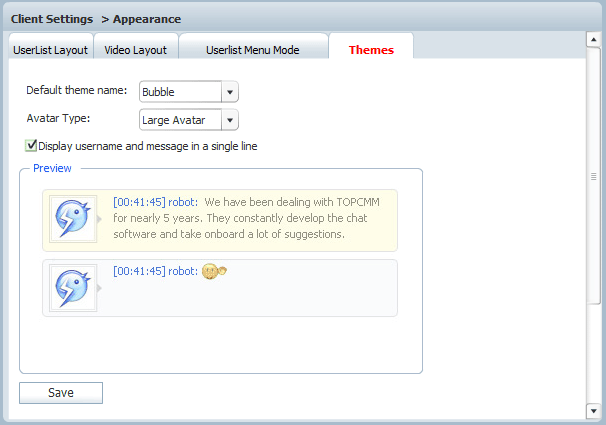This screenshot has height=425, width=606.
Task: Select the Userlist Menu Mode tab
Action: (x=252, y=49)
